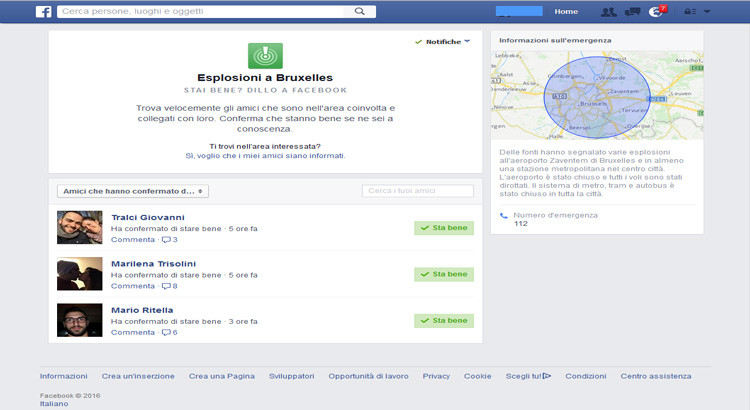
Task: Open the 'Amici che hanno confermato' filter dropdown
Action: [x=133, y=191]
